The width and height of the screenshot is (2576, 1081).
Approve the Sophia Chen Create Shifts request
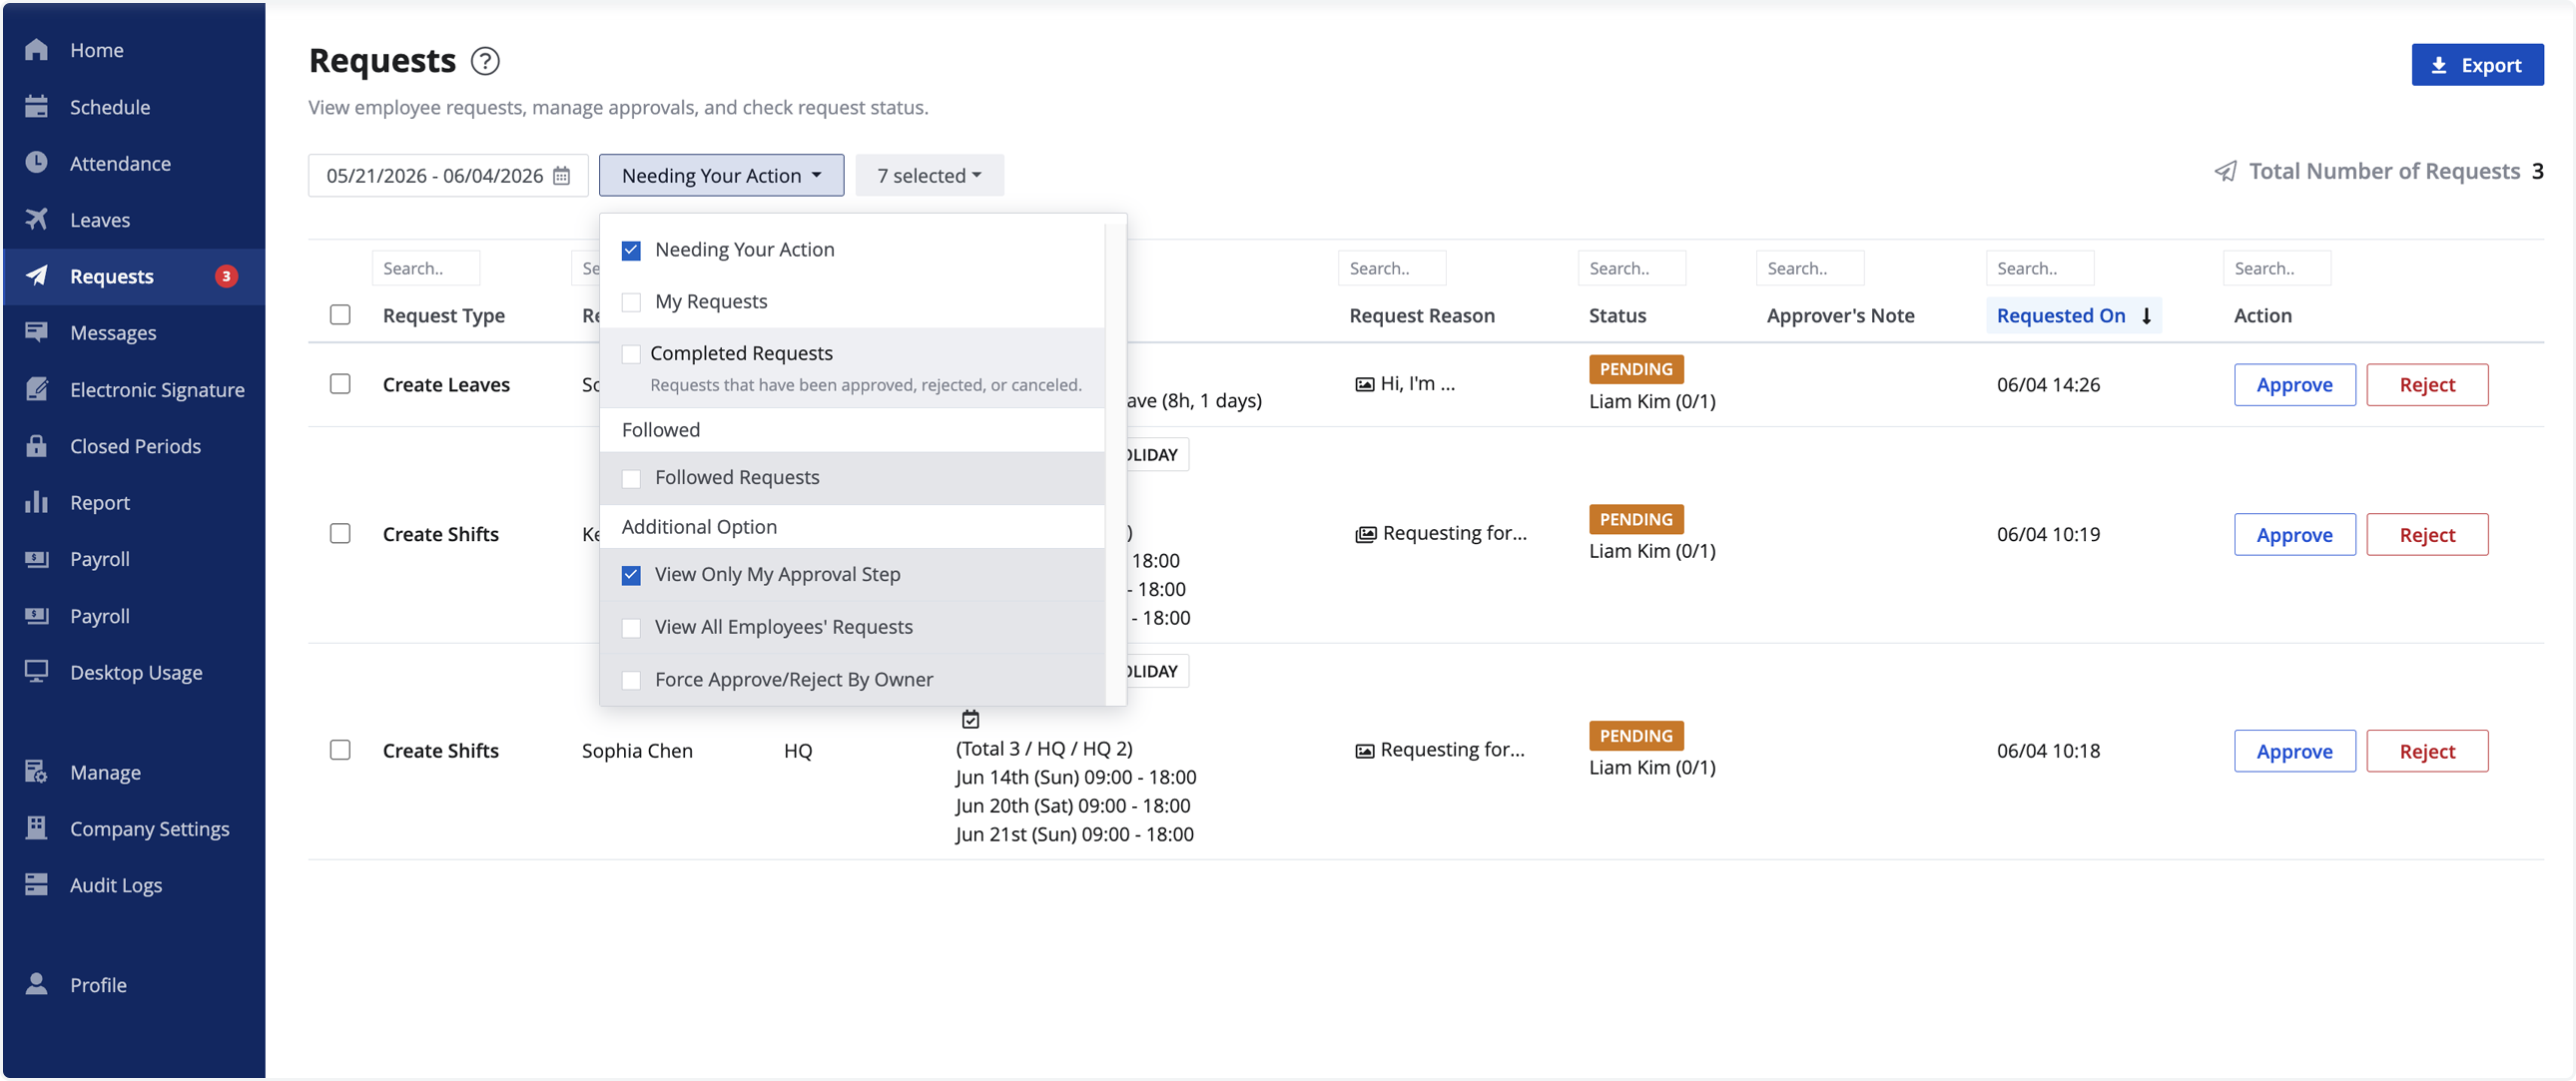click(2294, 751)
